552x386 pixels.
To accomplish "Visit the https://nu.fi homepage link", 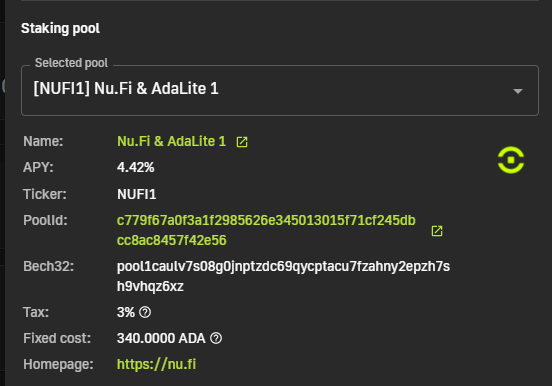I will click(156, 364).
